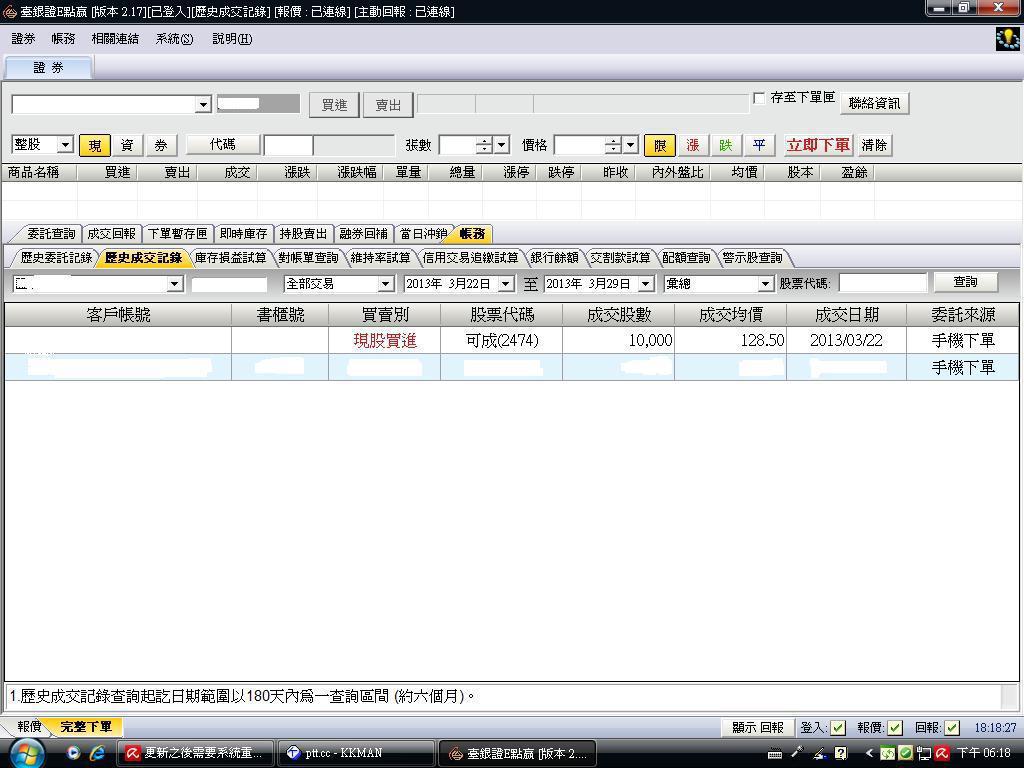Click the blue 平 flat price button

(x=758, y=145)
